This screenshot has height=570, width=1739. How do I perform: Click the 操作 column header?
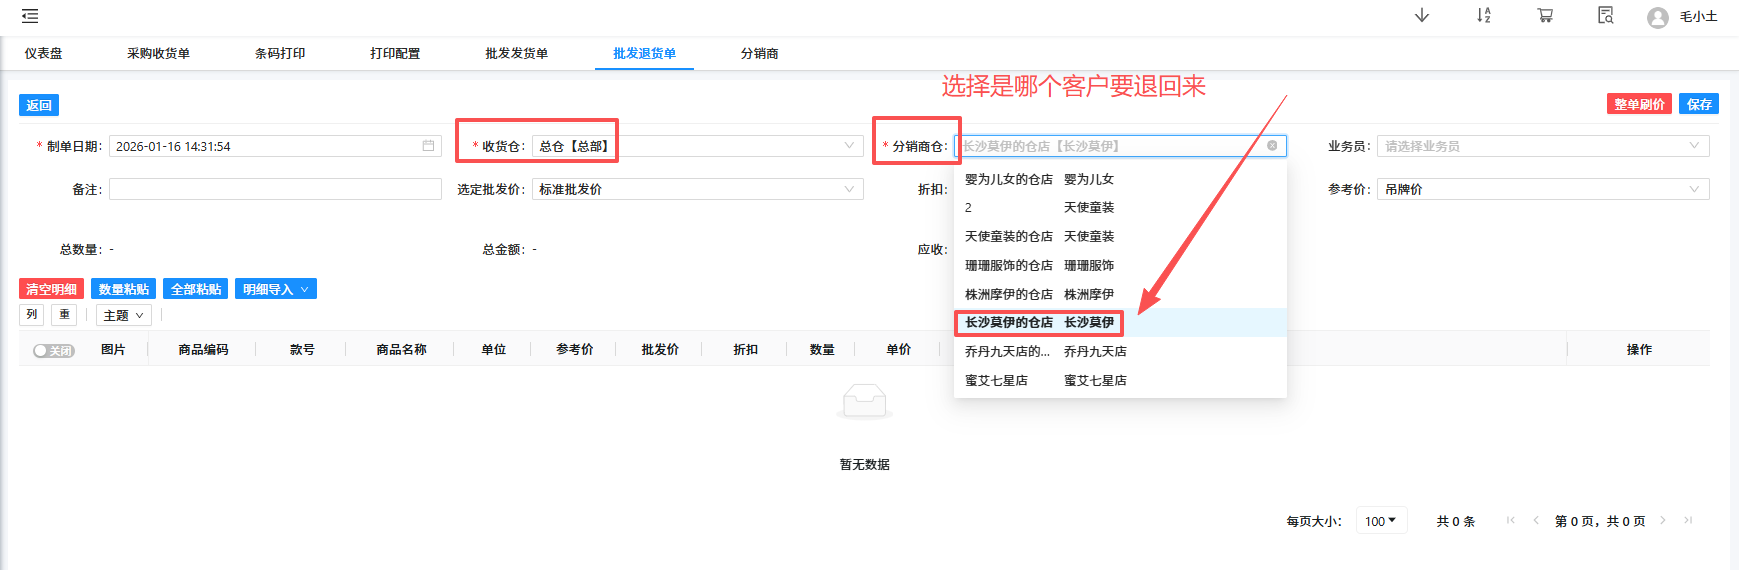[x=1639, y=349]
